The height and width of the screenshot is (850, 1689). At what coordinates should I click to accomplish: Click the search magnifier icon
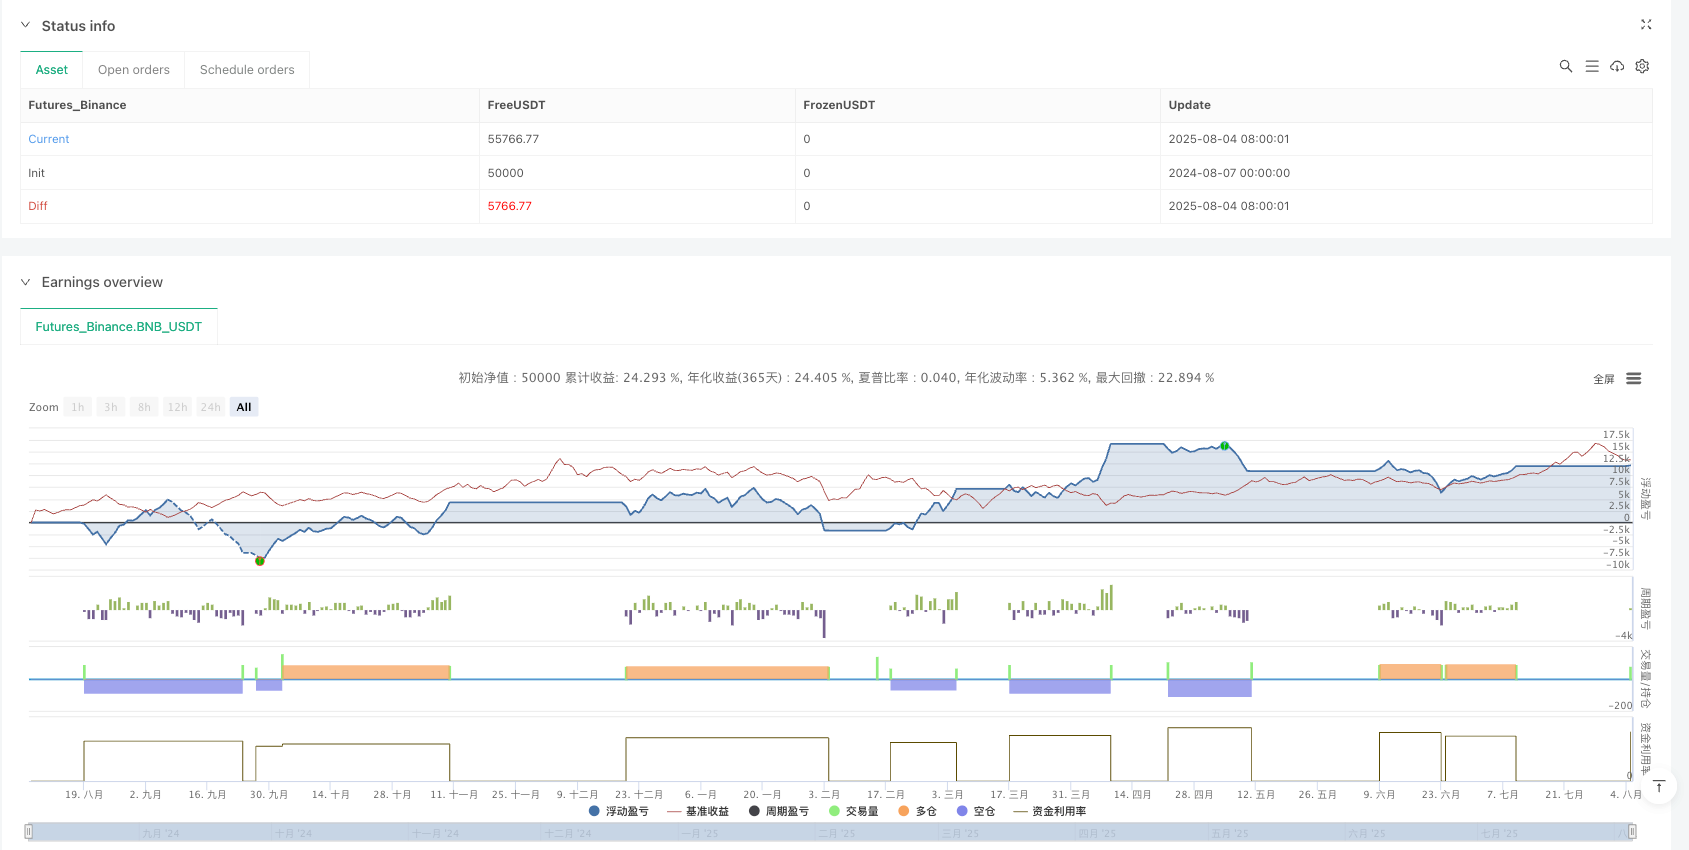coord(1566,66)
